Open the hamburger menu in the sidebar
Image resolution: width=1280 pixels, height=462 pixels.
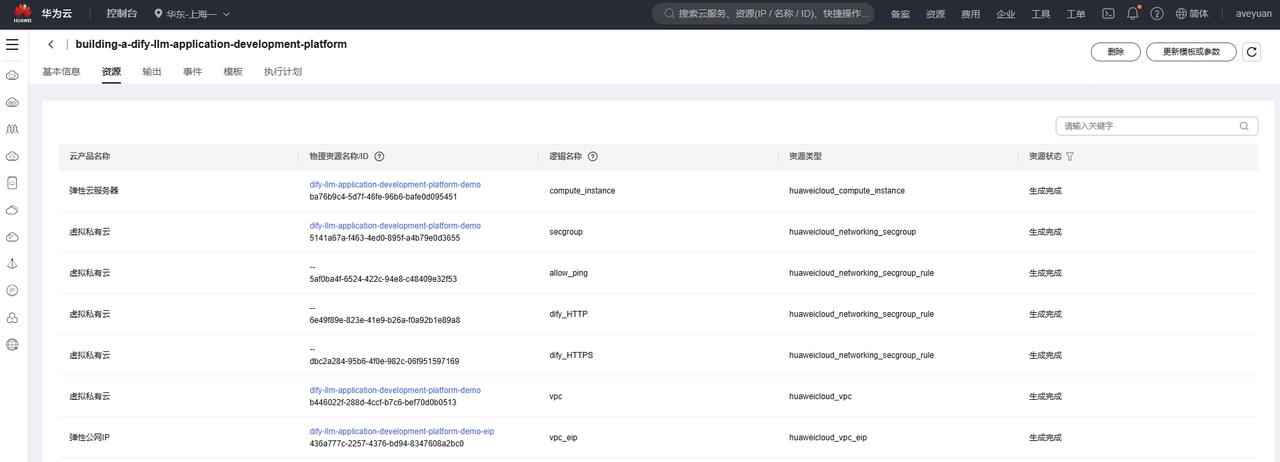coord(12,45)
